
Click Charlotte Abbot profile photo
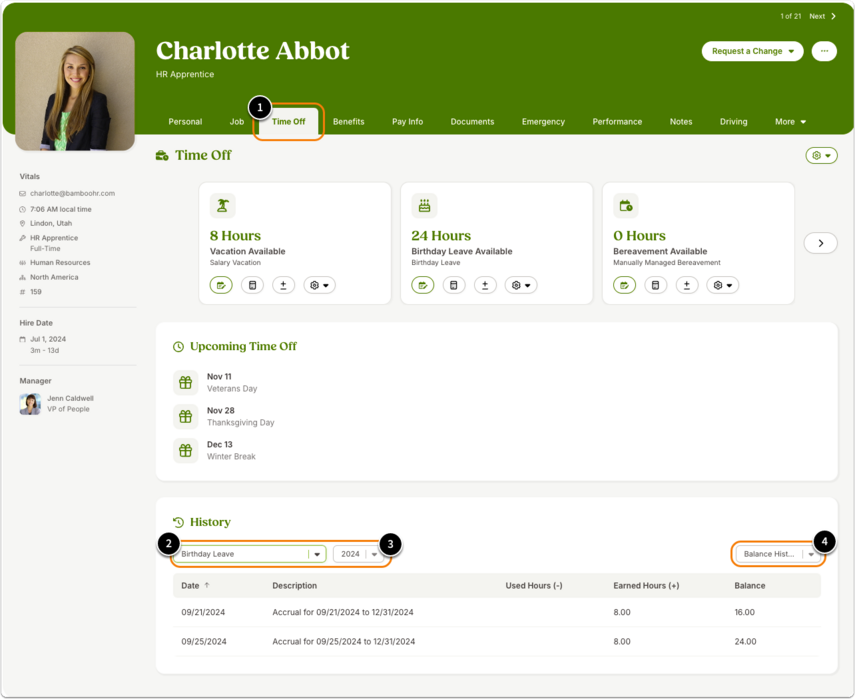[75, 91]
